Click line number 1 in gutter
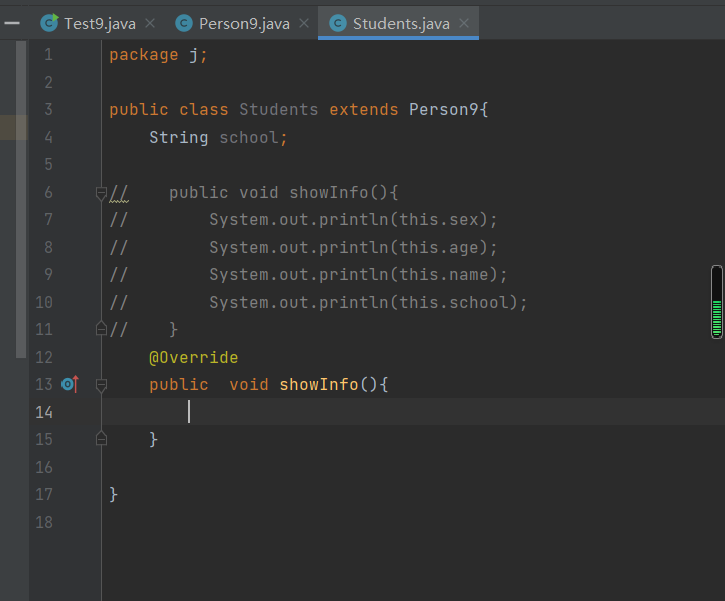 48,55
